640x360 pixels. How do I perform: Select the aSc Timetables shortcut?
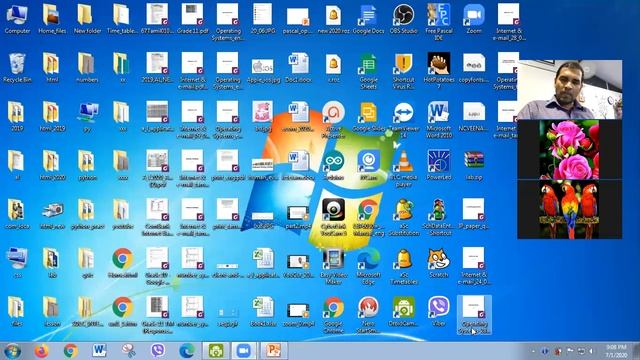(404, 266)
